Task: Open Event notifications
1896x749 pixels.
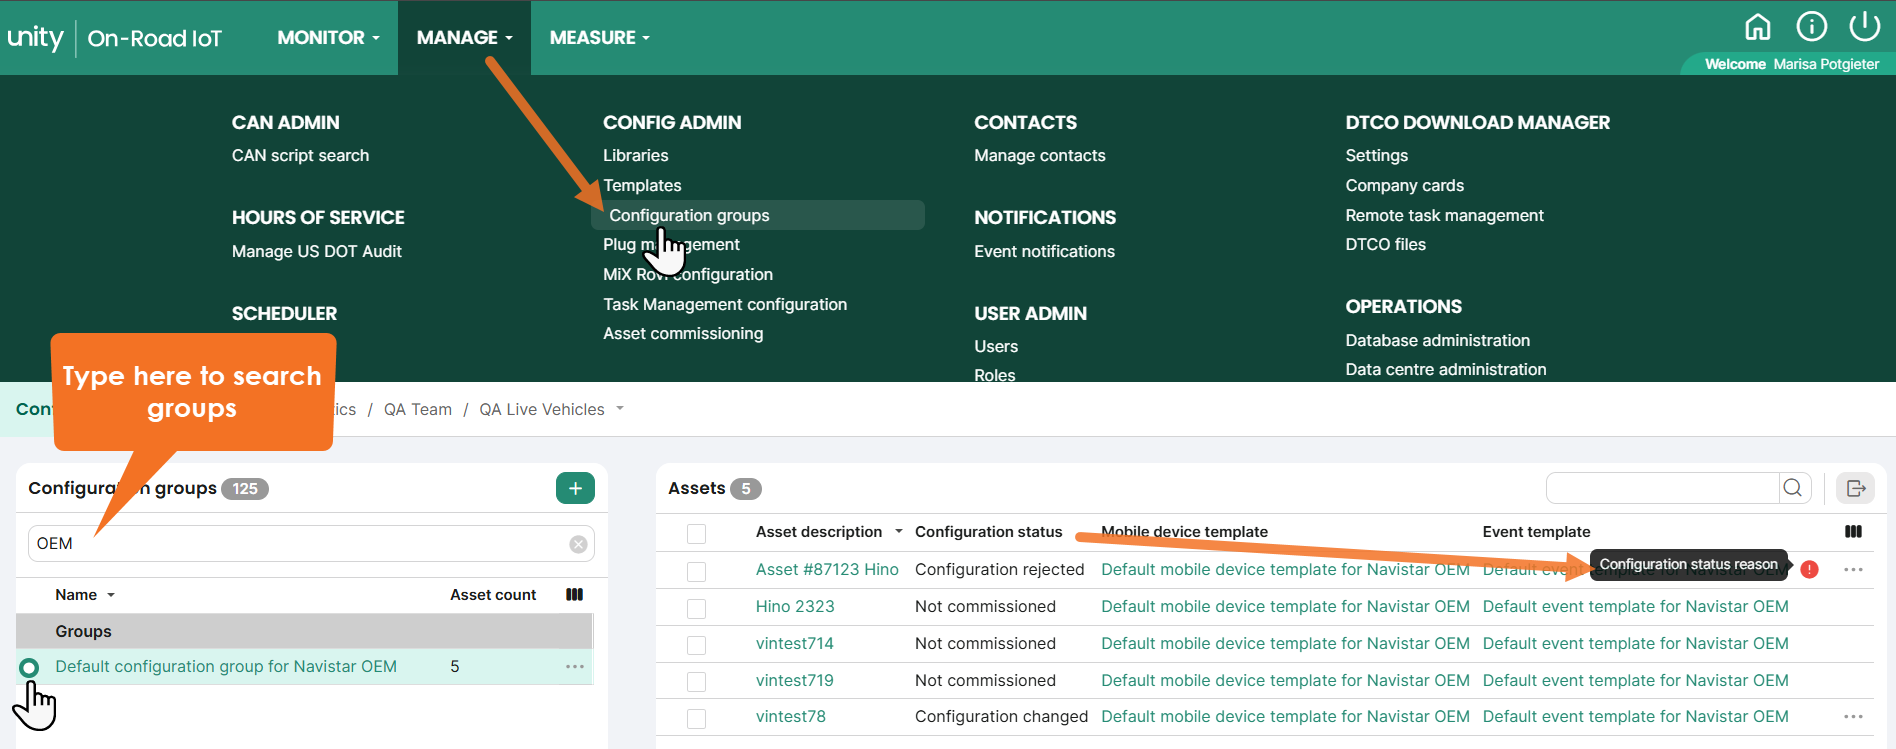Action: pyautogui.click(x=1044, y=251)
